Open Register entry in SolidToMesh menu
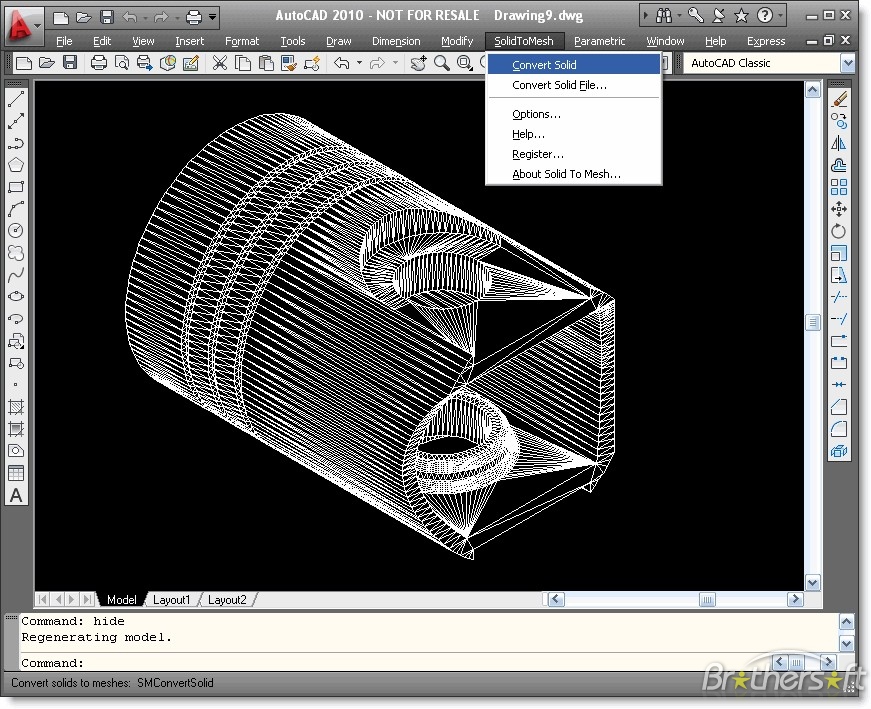Image resolution: width=871 pixels, height=709 pixels. point(574,154)
